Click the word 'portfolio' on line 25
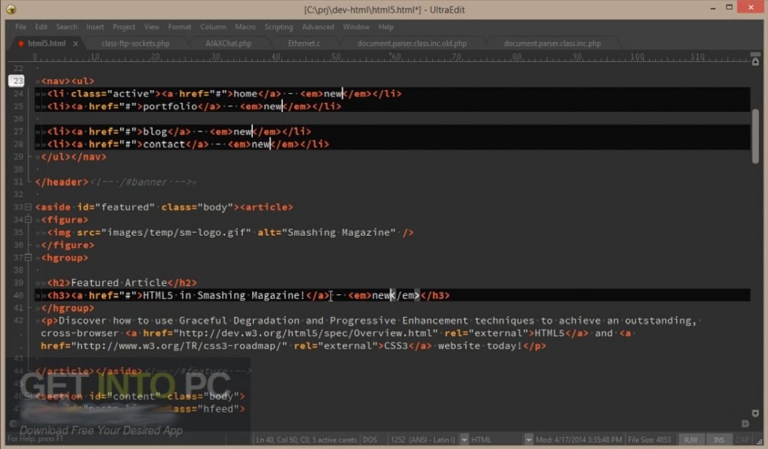Image resolution: width=768 pixels, height=449 pixels. pos(170,107)
